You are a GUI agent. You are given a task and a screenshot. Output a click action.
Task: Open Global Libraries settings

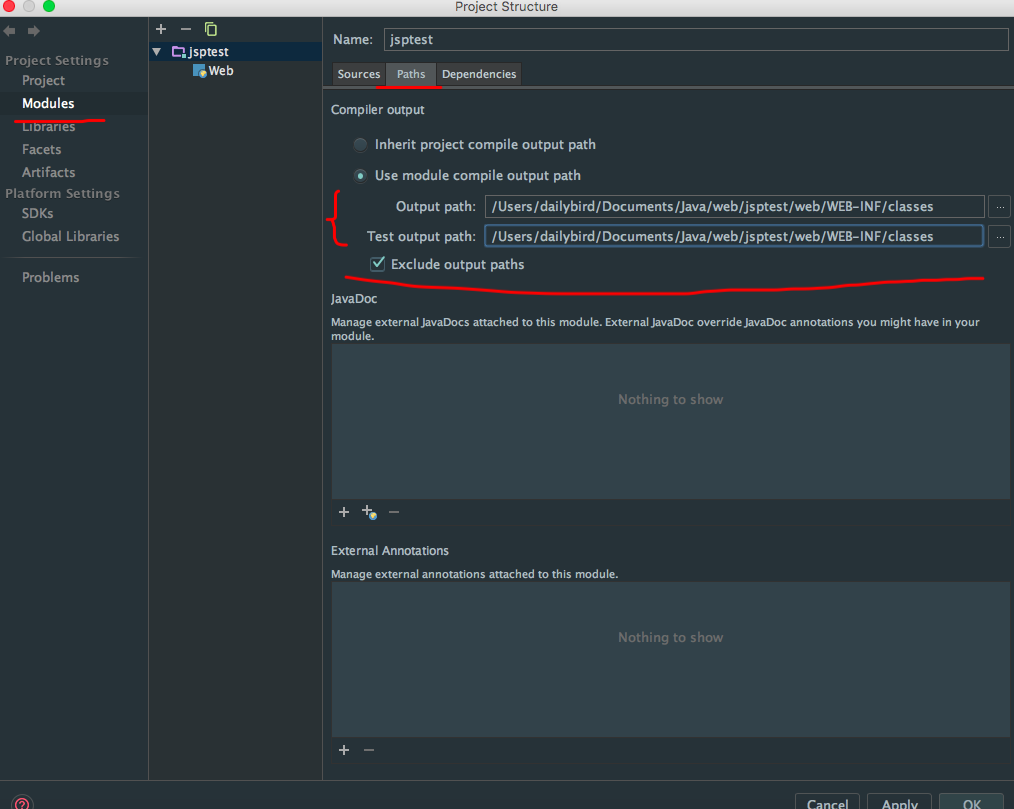pos(70,237)
